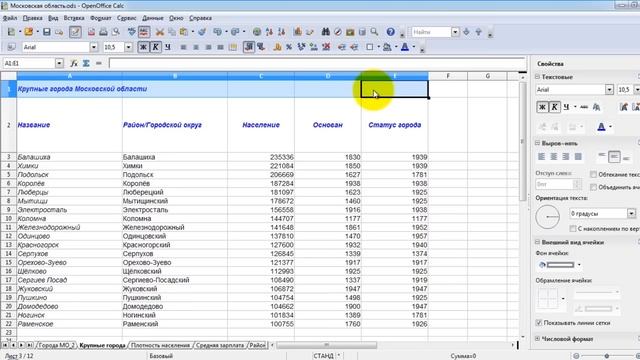Toggle Underline in the formatting toolbar

pyautogui.click(x=167, y=47)
